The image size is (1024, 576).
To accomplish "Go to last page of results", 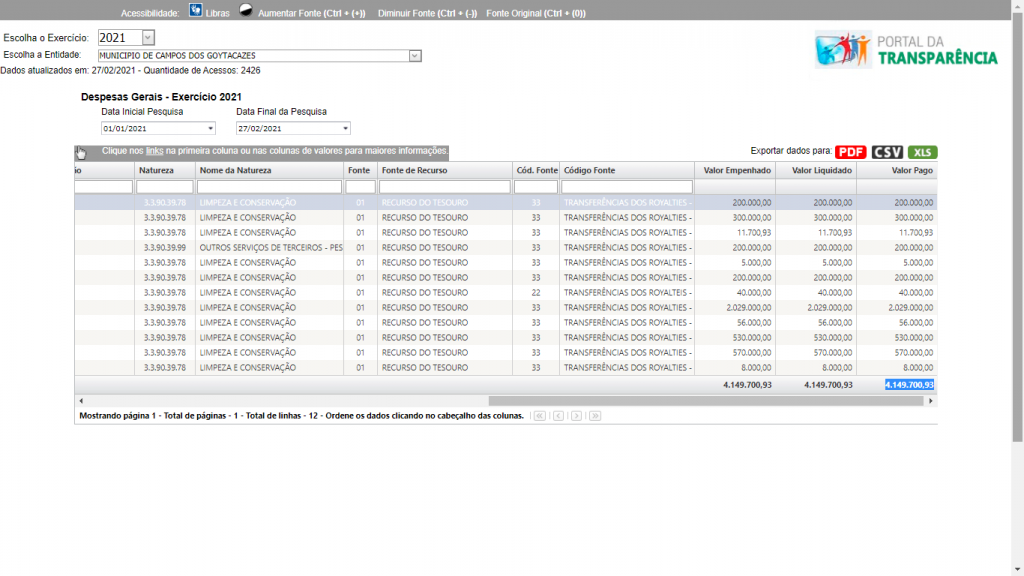I will pos(595,416).
